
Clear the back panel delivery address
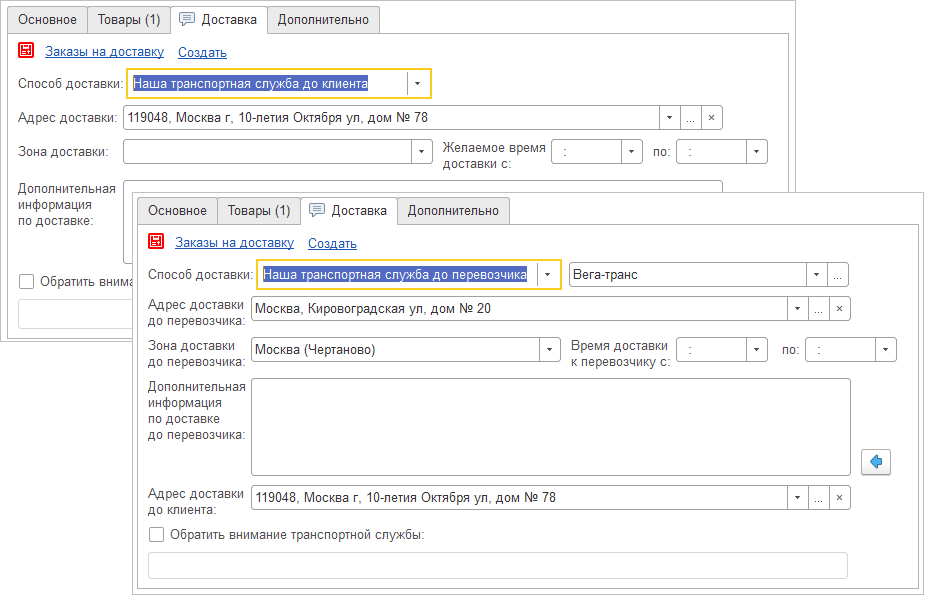point(711,118)
